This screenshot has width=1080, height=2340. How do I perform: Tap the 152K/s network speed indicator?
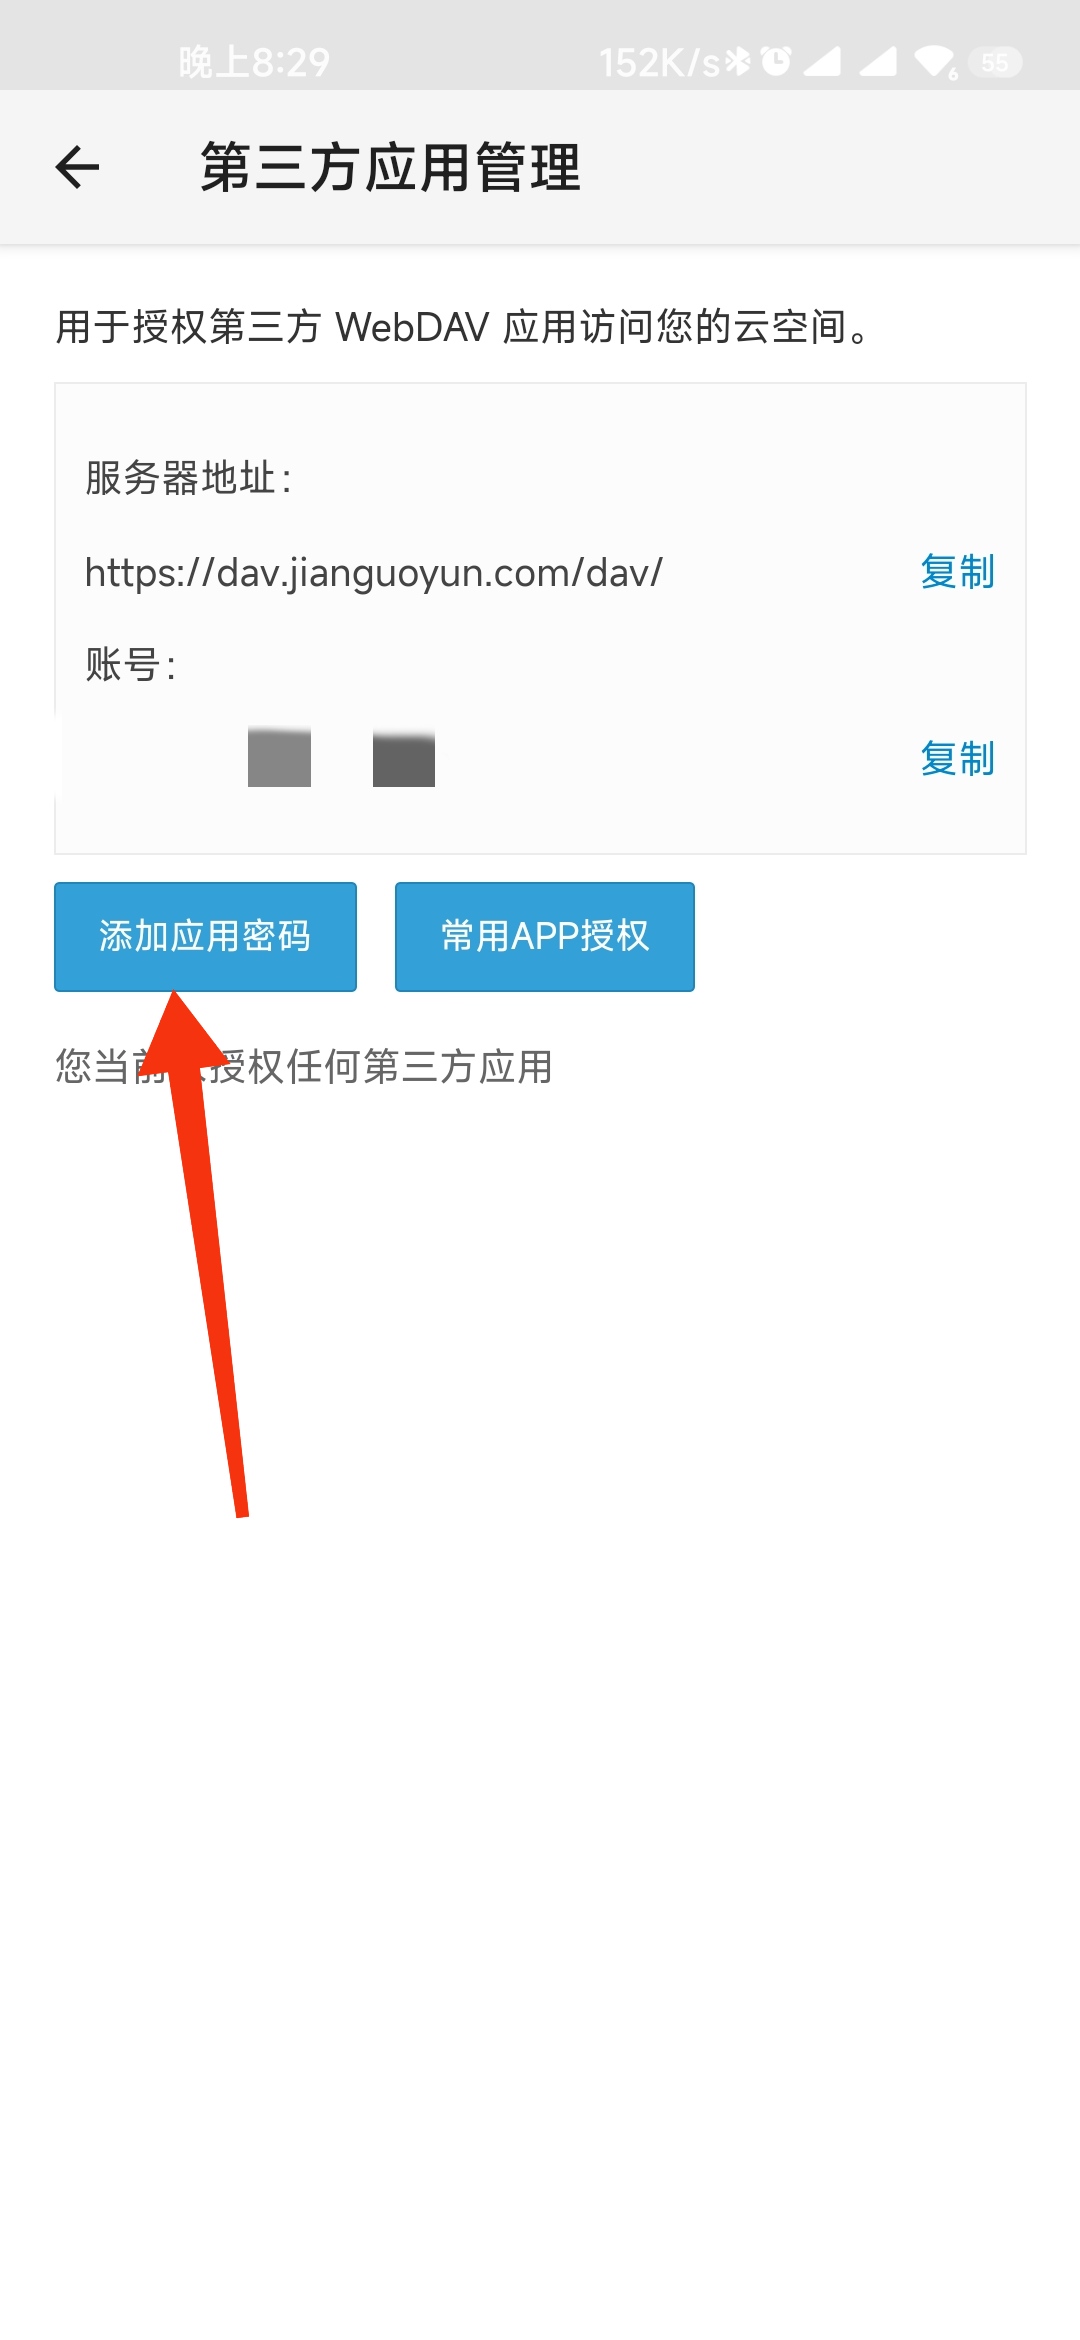click(x=660, y=63)
